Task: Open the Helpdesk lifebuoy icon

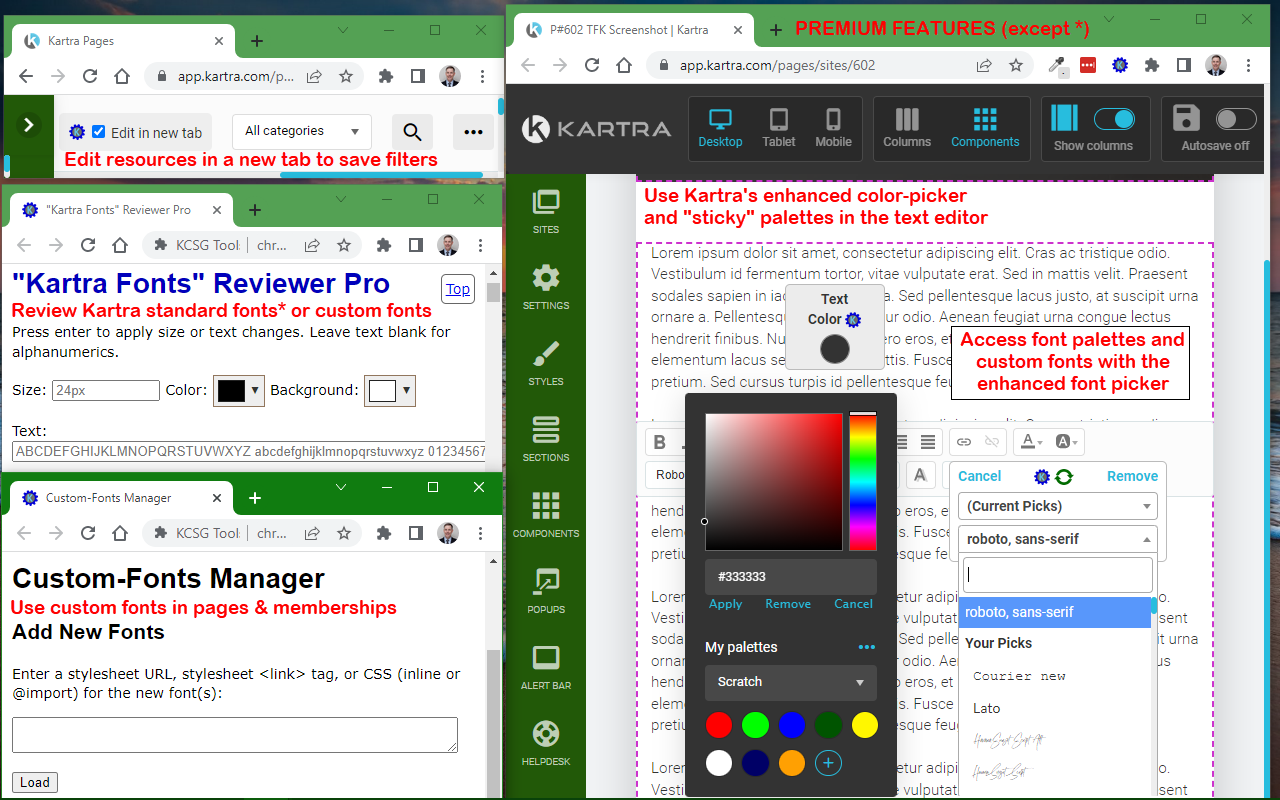Action: coord(546,743)
